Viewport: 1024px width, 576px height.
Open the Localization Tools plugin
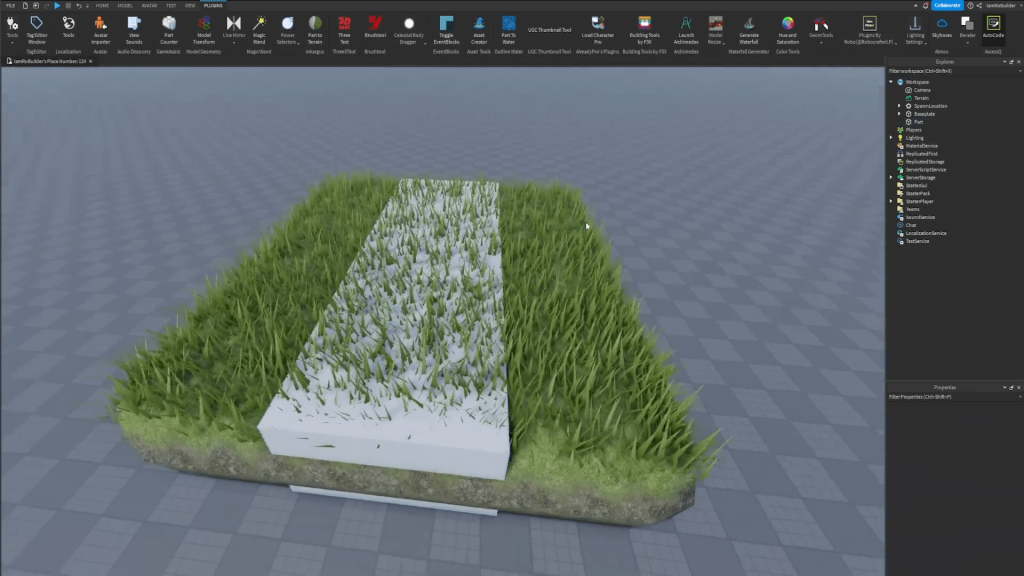coord(68,27)
